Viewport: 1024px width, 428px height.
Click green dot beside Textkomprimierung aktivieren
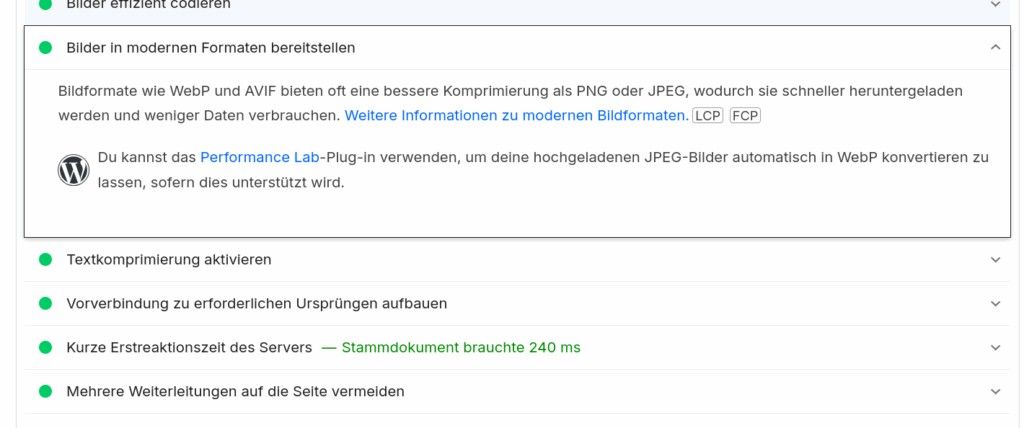45,260
